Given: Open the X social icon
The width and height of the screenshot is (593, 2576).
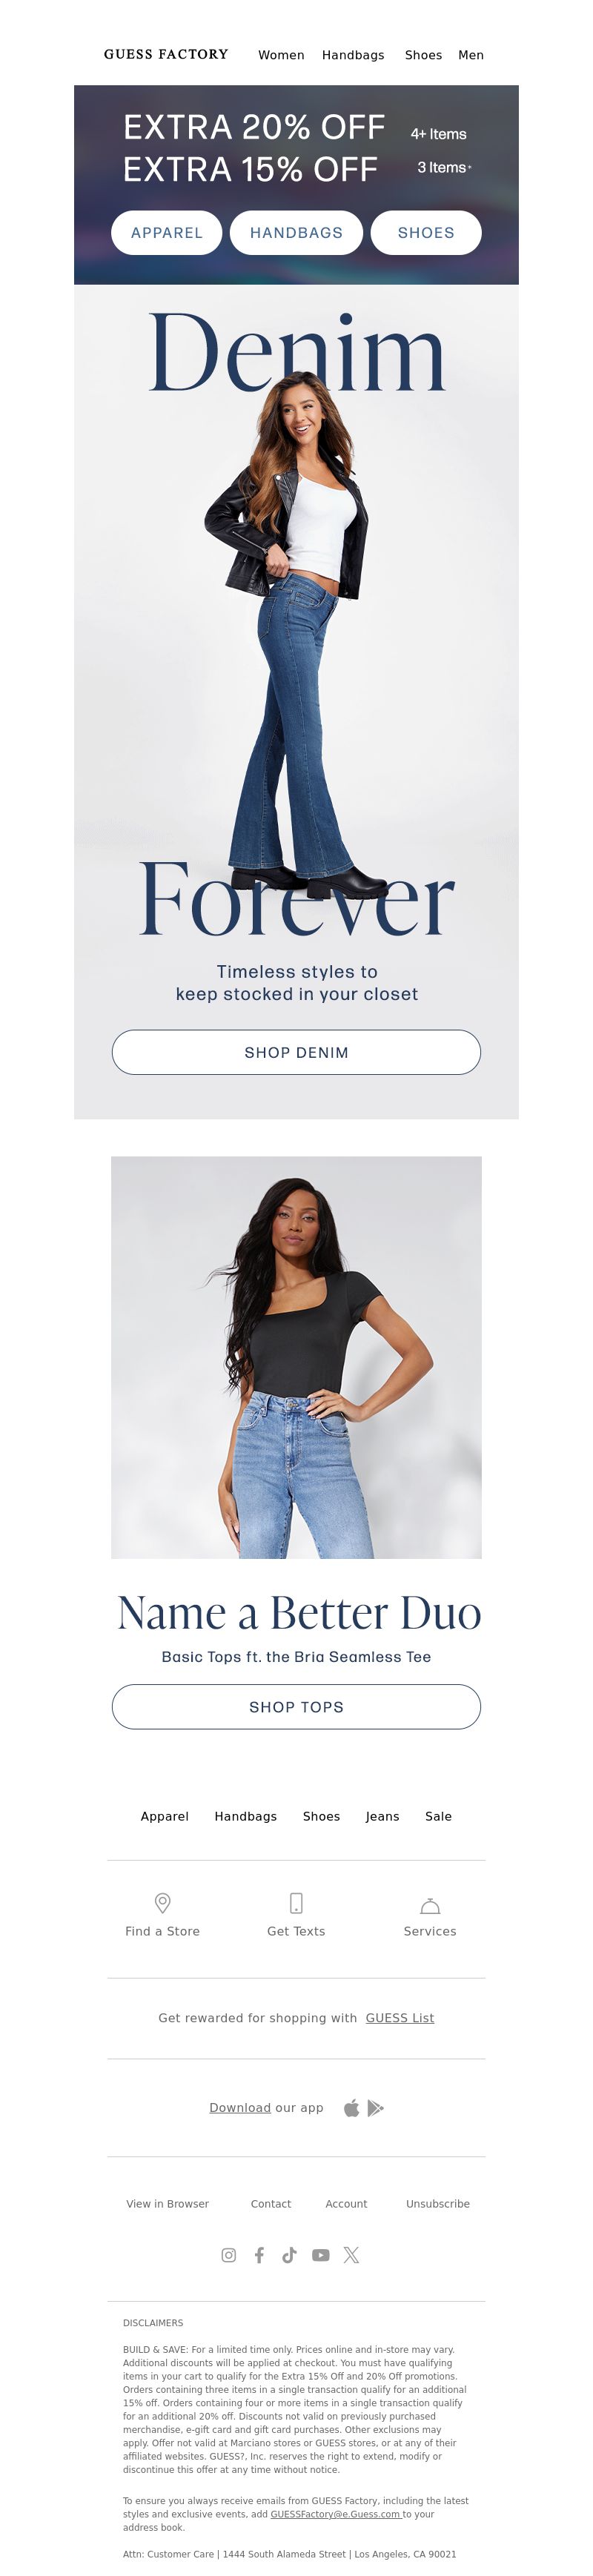Looking at the screenshot, I should tap(351, 2255).
